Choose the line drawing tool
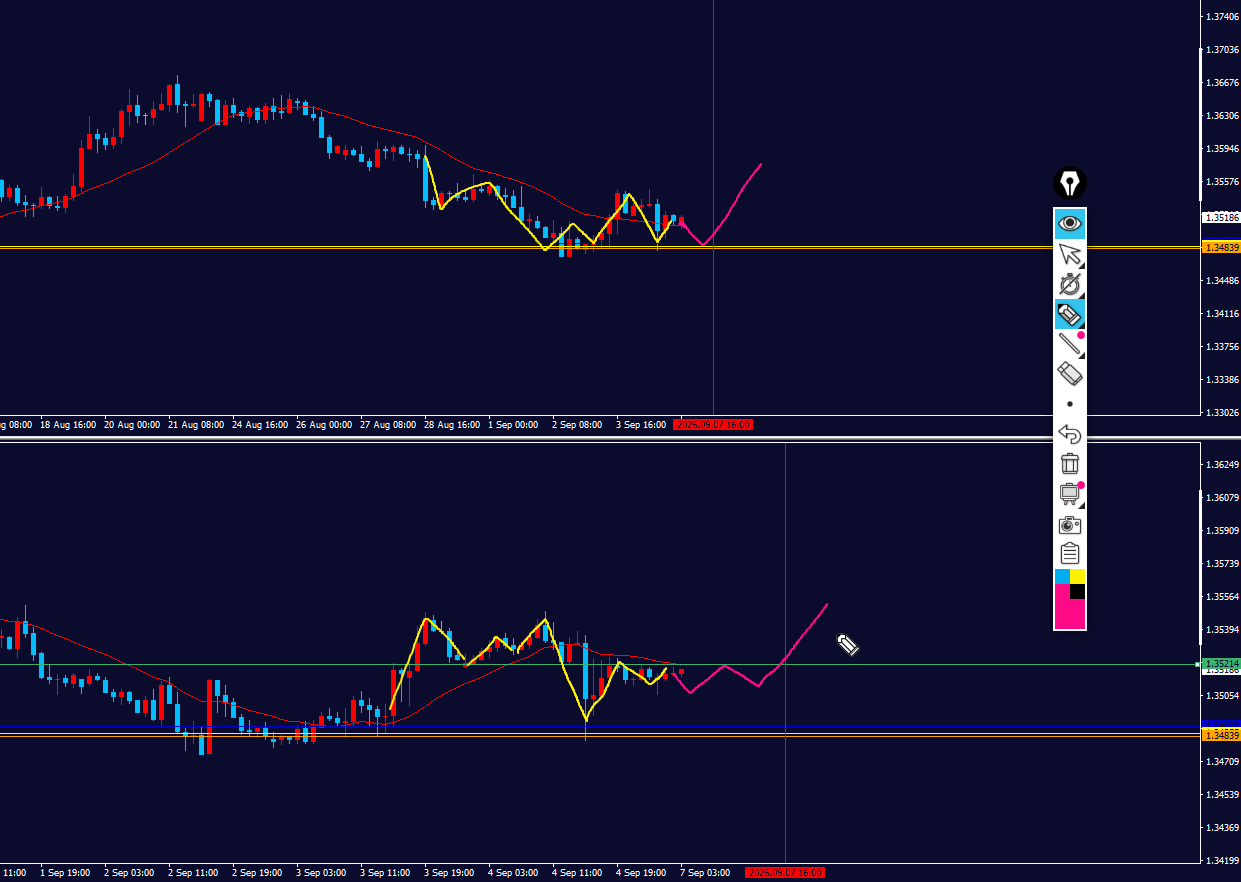 (1070, 344)
